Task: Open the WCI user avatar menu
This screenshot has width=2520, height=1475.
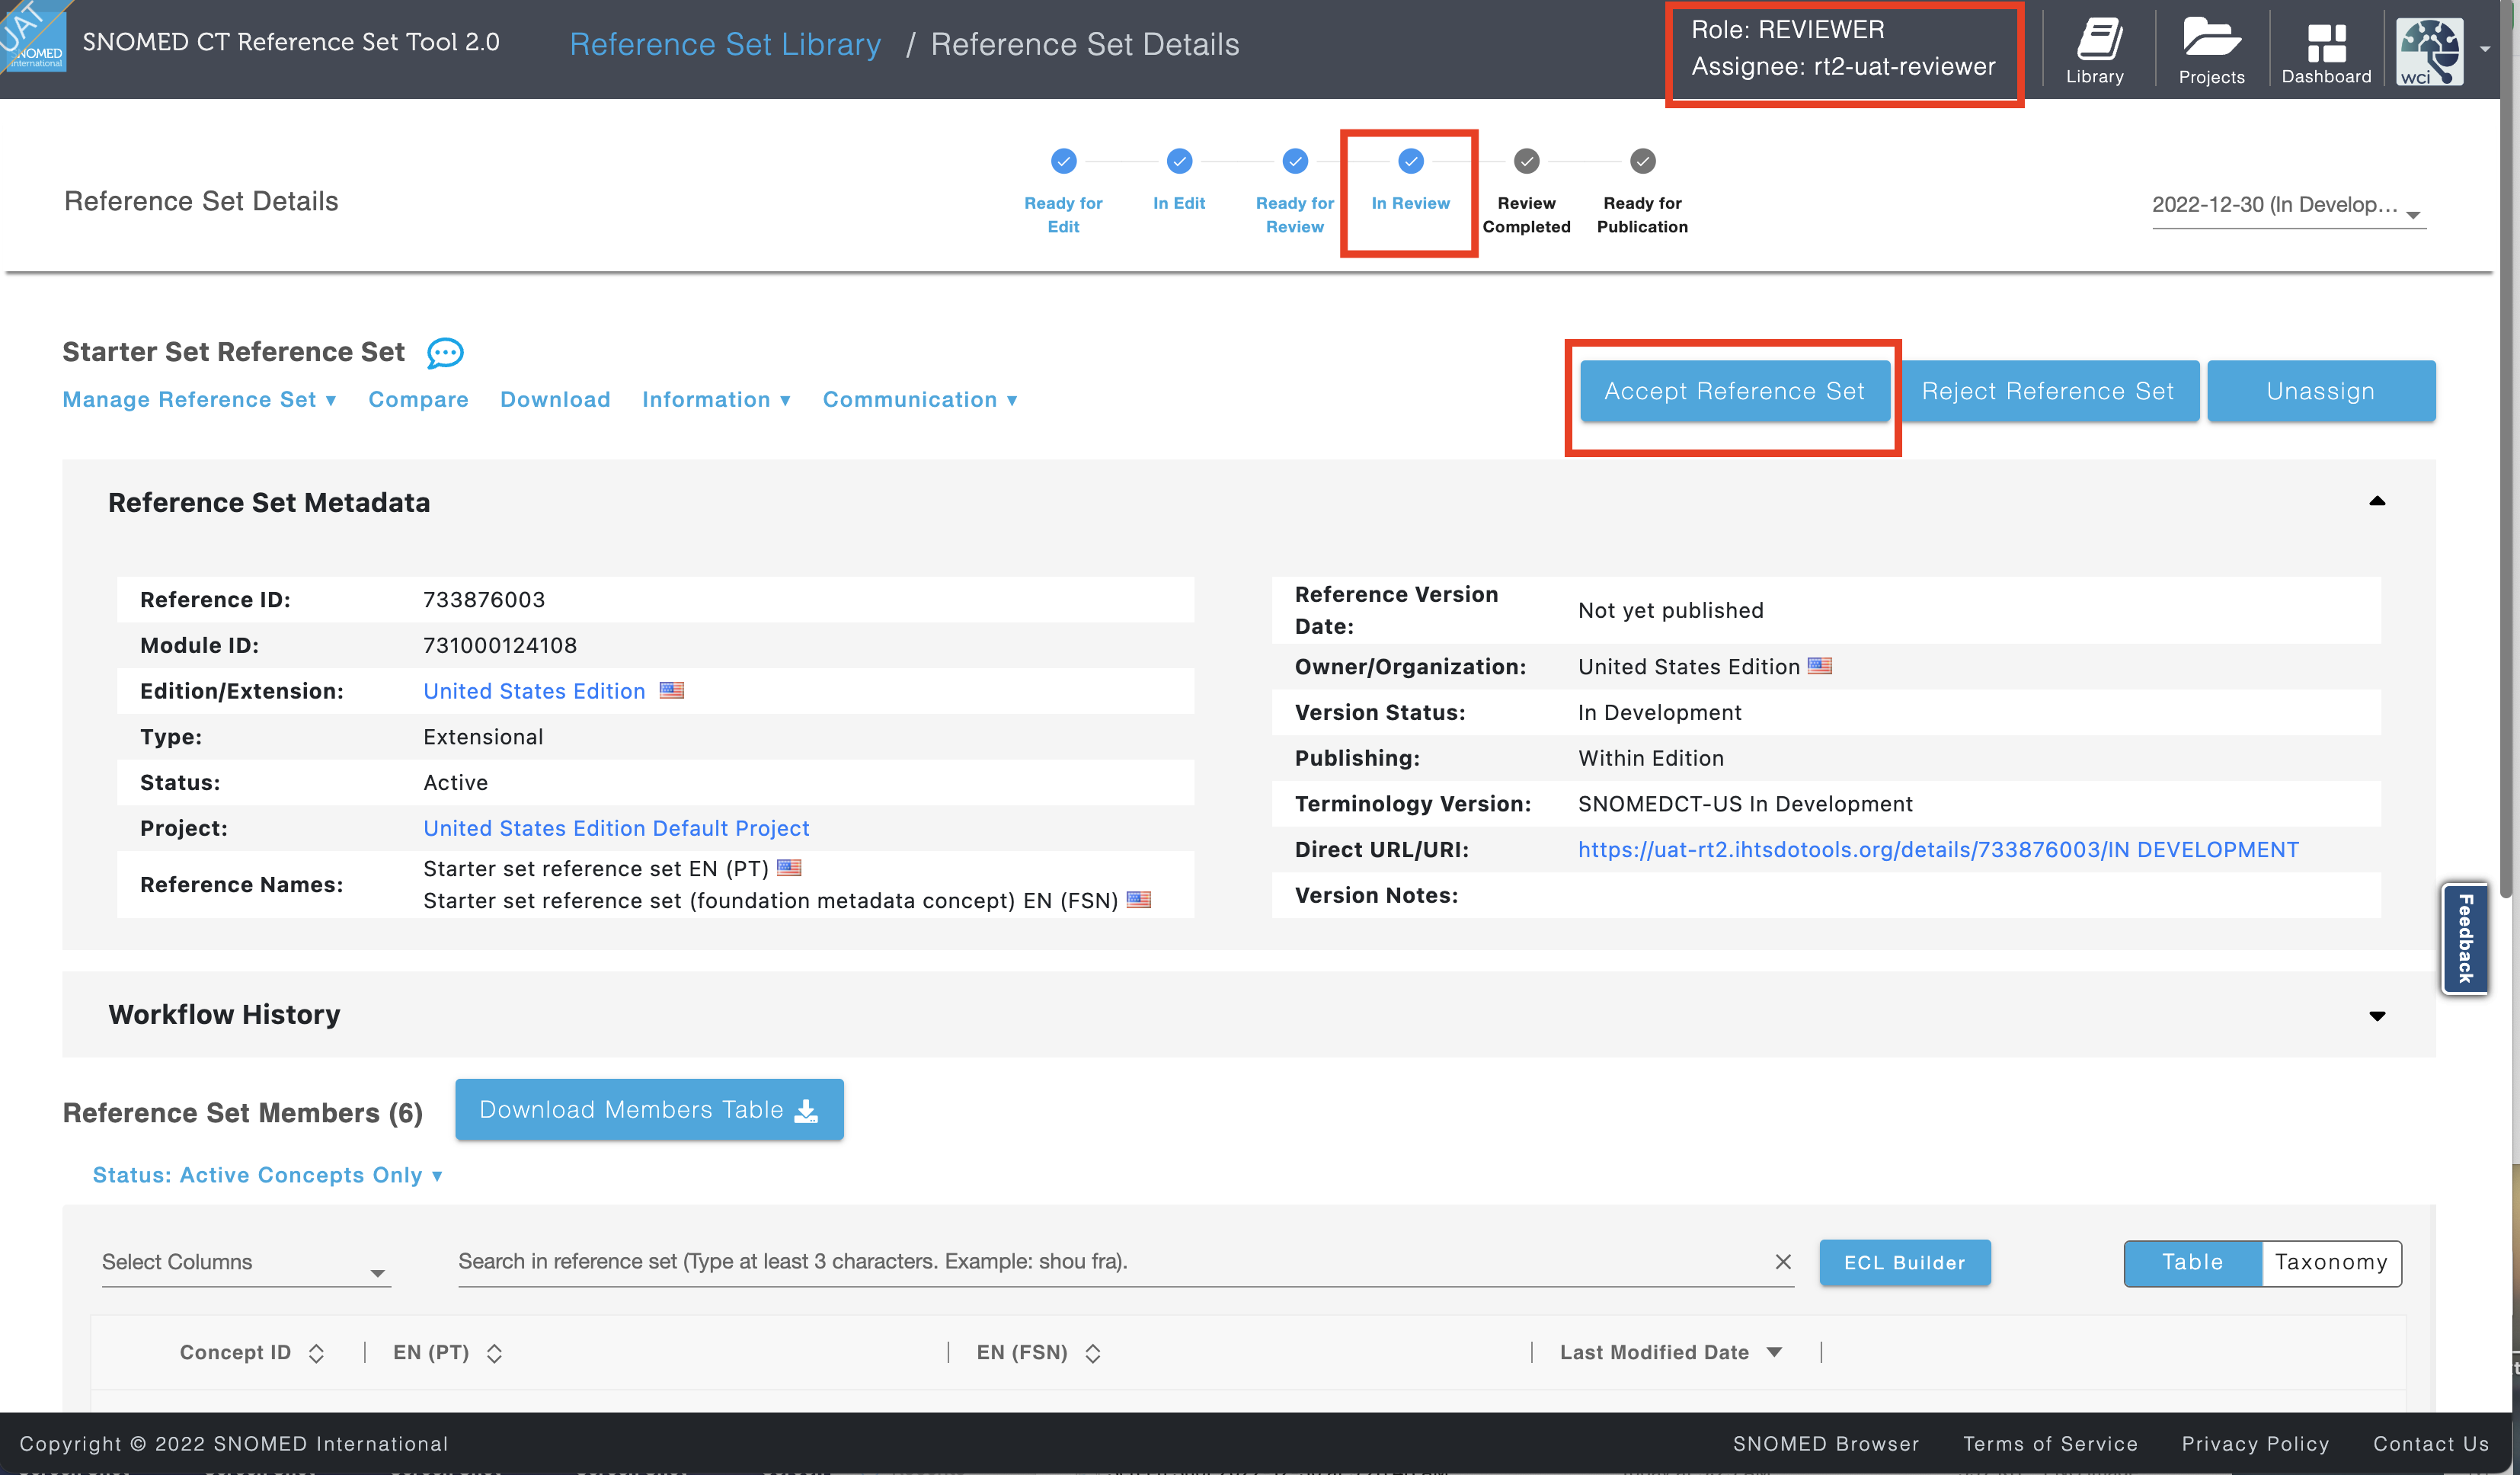Action: point(2429,50)
